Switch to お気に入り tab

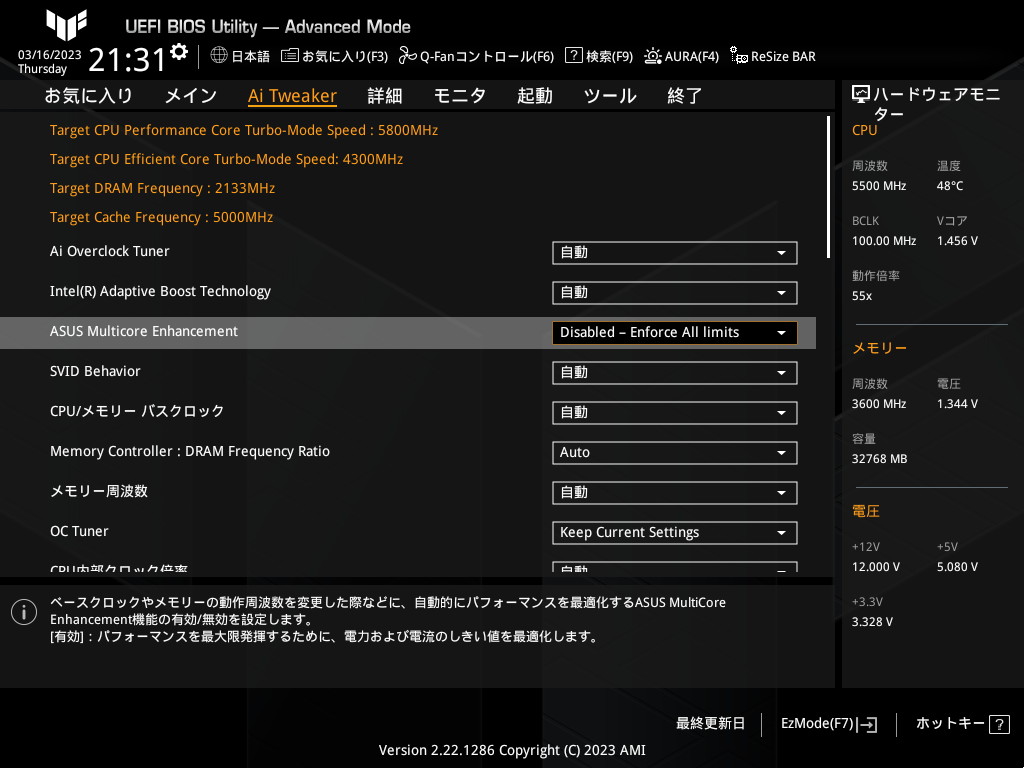tap(89, 95)
